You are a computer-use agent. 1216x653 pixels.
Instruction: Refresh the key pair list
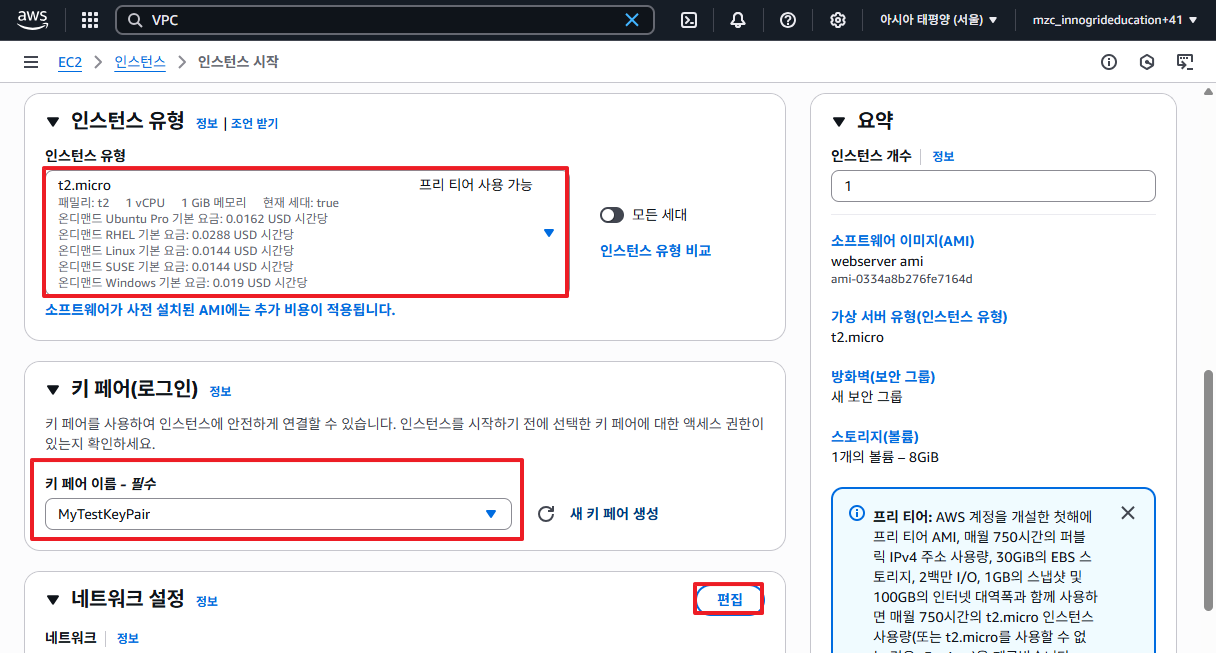[x=546, y=514]
